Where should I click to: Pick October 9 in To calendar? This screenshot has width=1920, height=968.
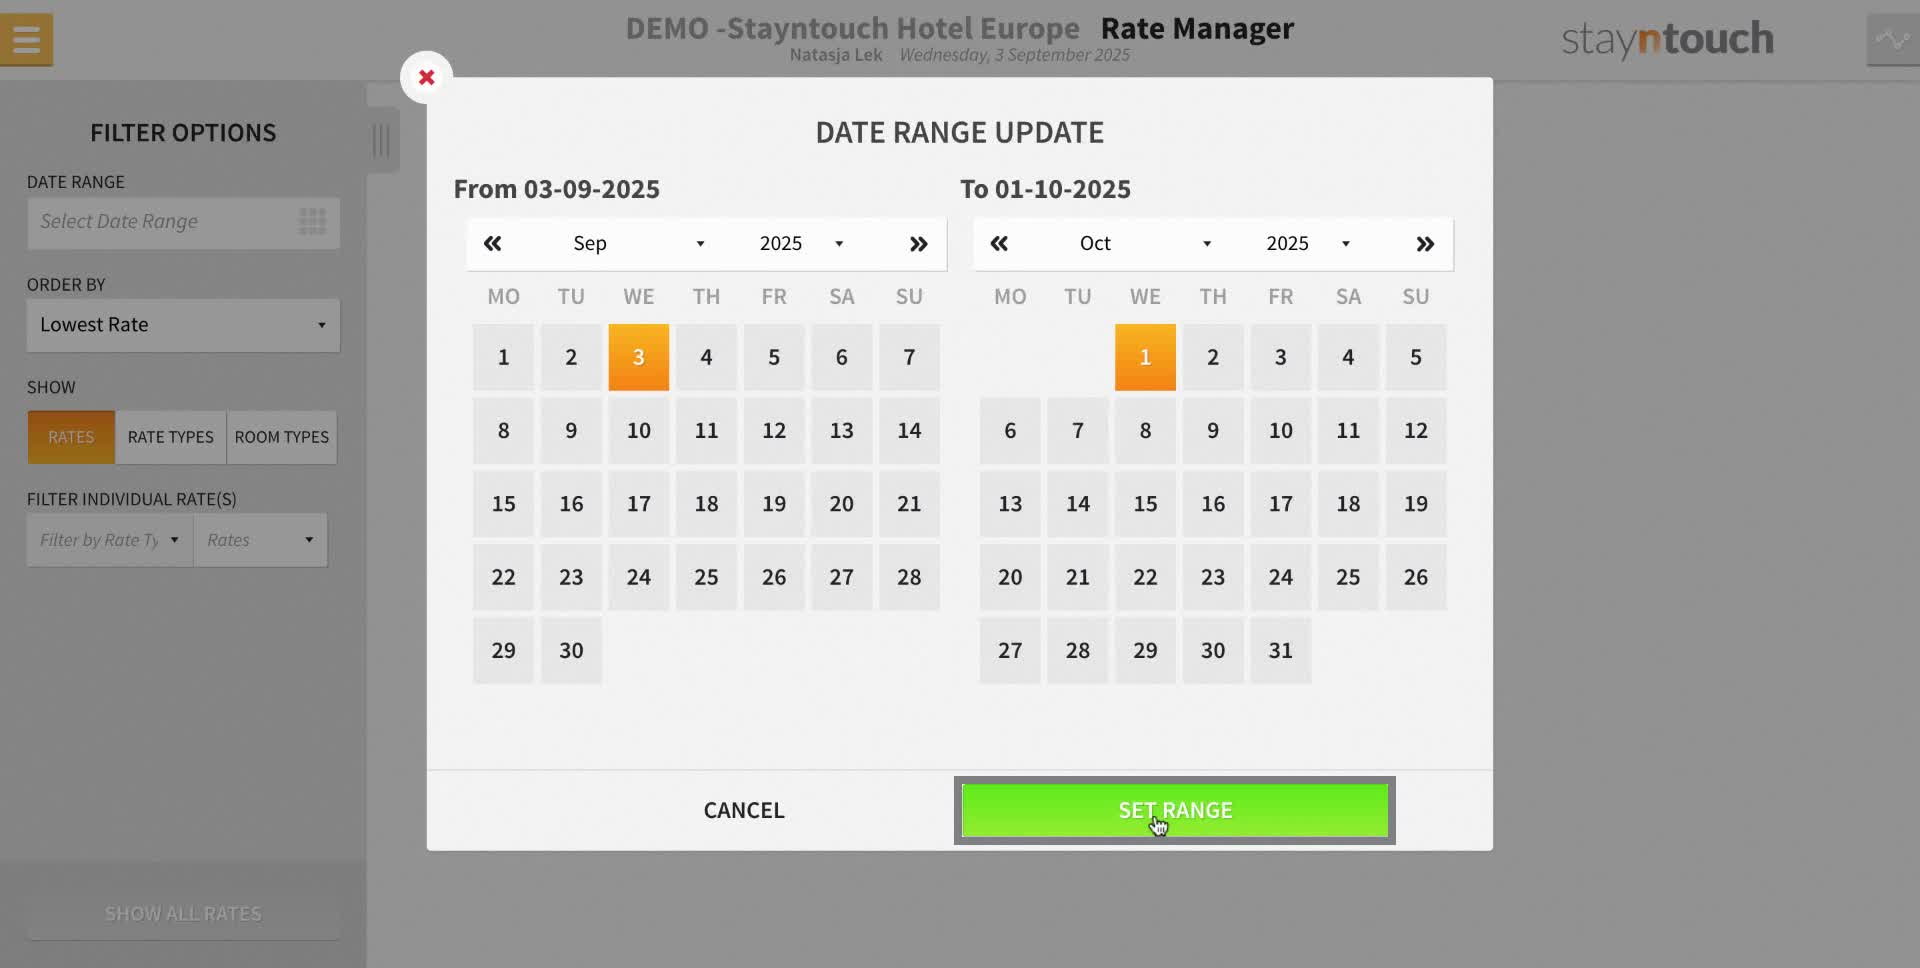[x=1213, y=430]
